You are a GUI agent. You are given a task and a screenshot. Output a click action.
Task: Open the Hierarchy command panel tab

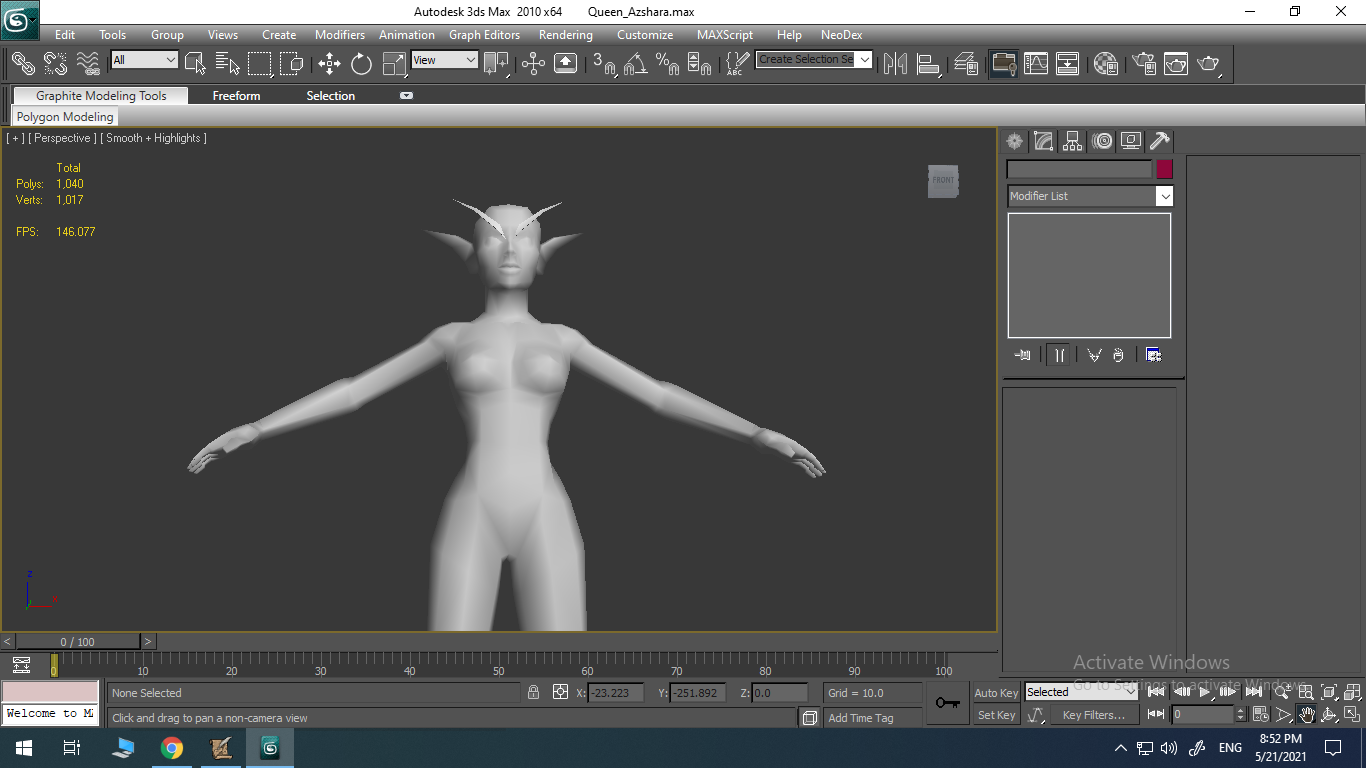coord(1073,141)
